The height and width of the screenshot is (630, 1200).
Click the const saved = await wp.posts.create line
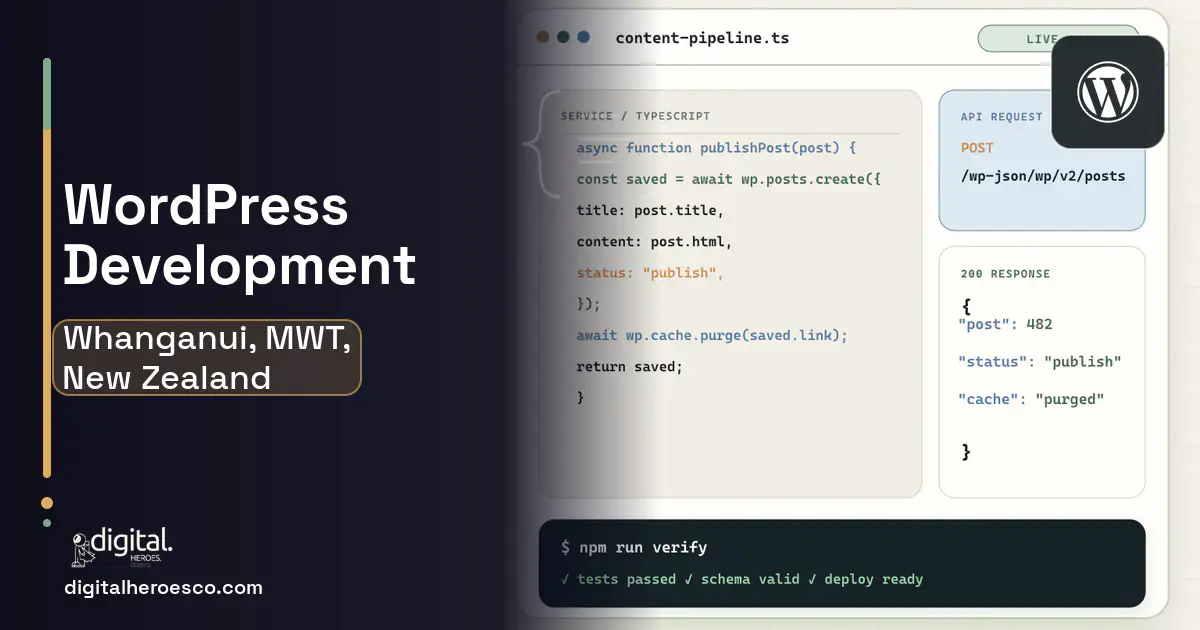pyautogui.click(x=728, y=180)
